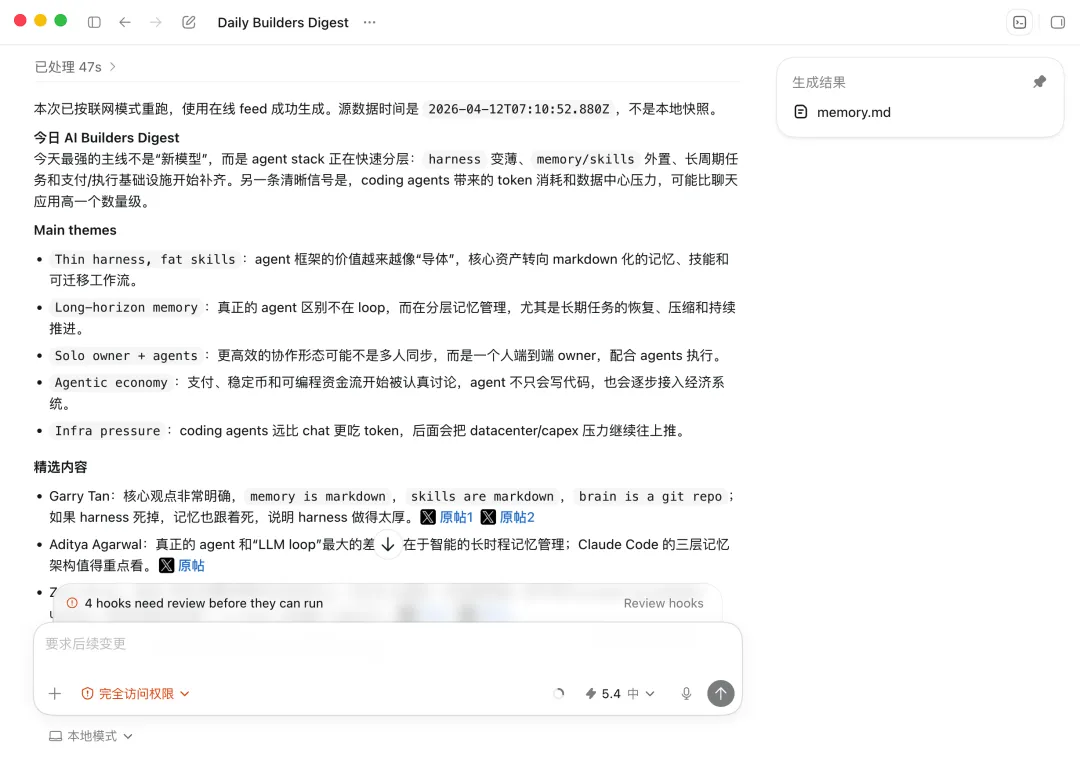This screenshot has width=1080, height=757.
Task: Expand the 已处理 47s details
Action: pos(75,67)
